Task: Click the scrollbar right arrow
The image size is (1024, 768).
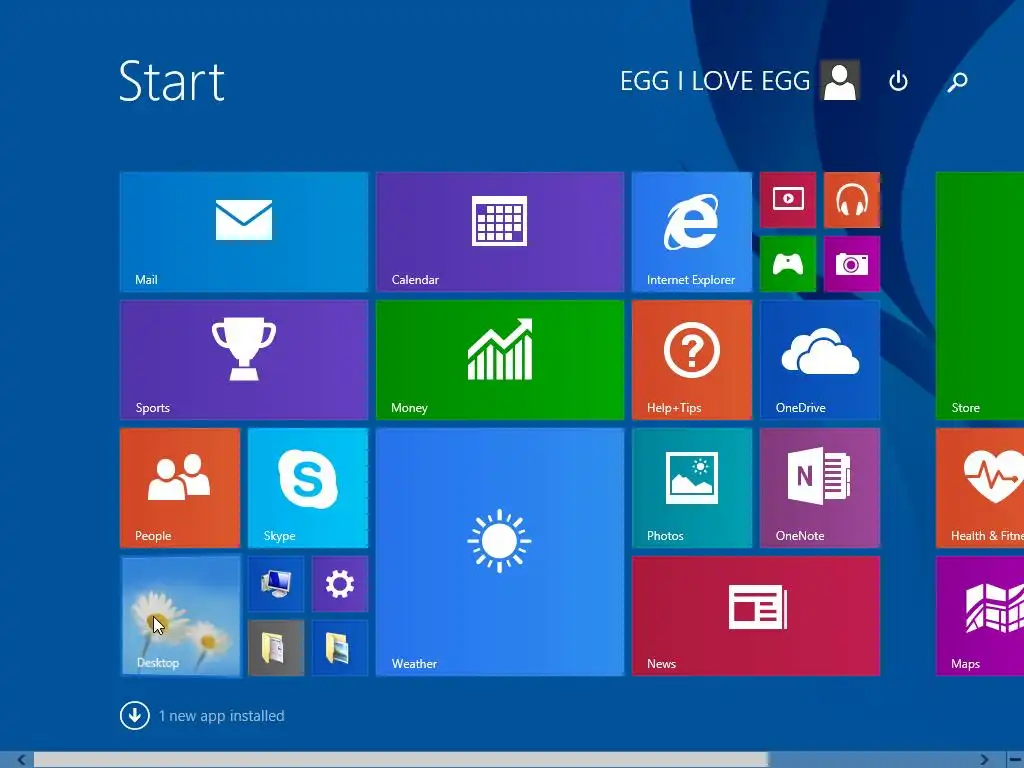Action: click(984, 760)
